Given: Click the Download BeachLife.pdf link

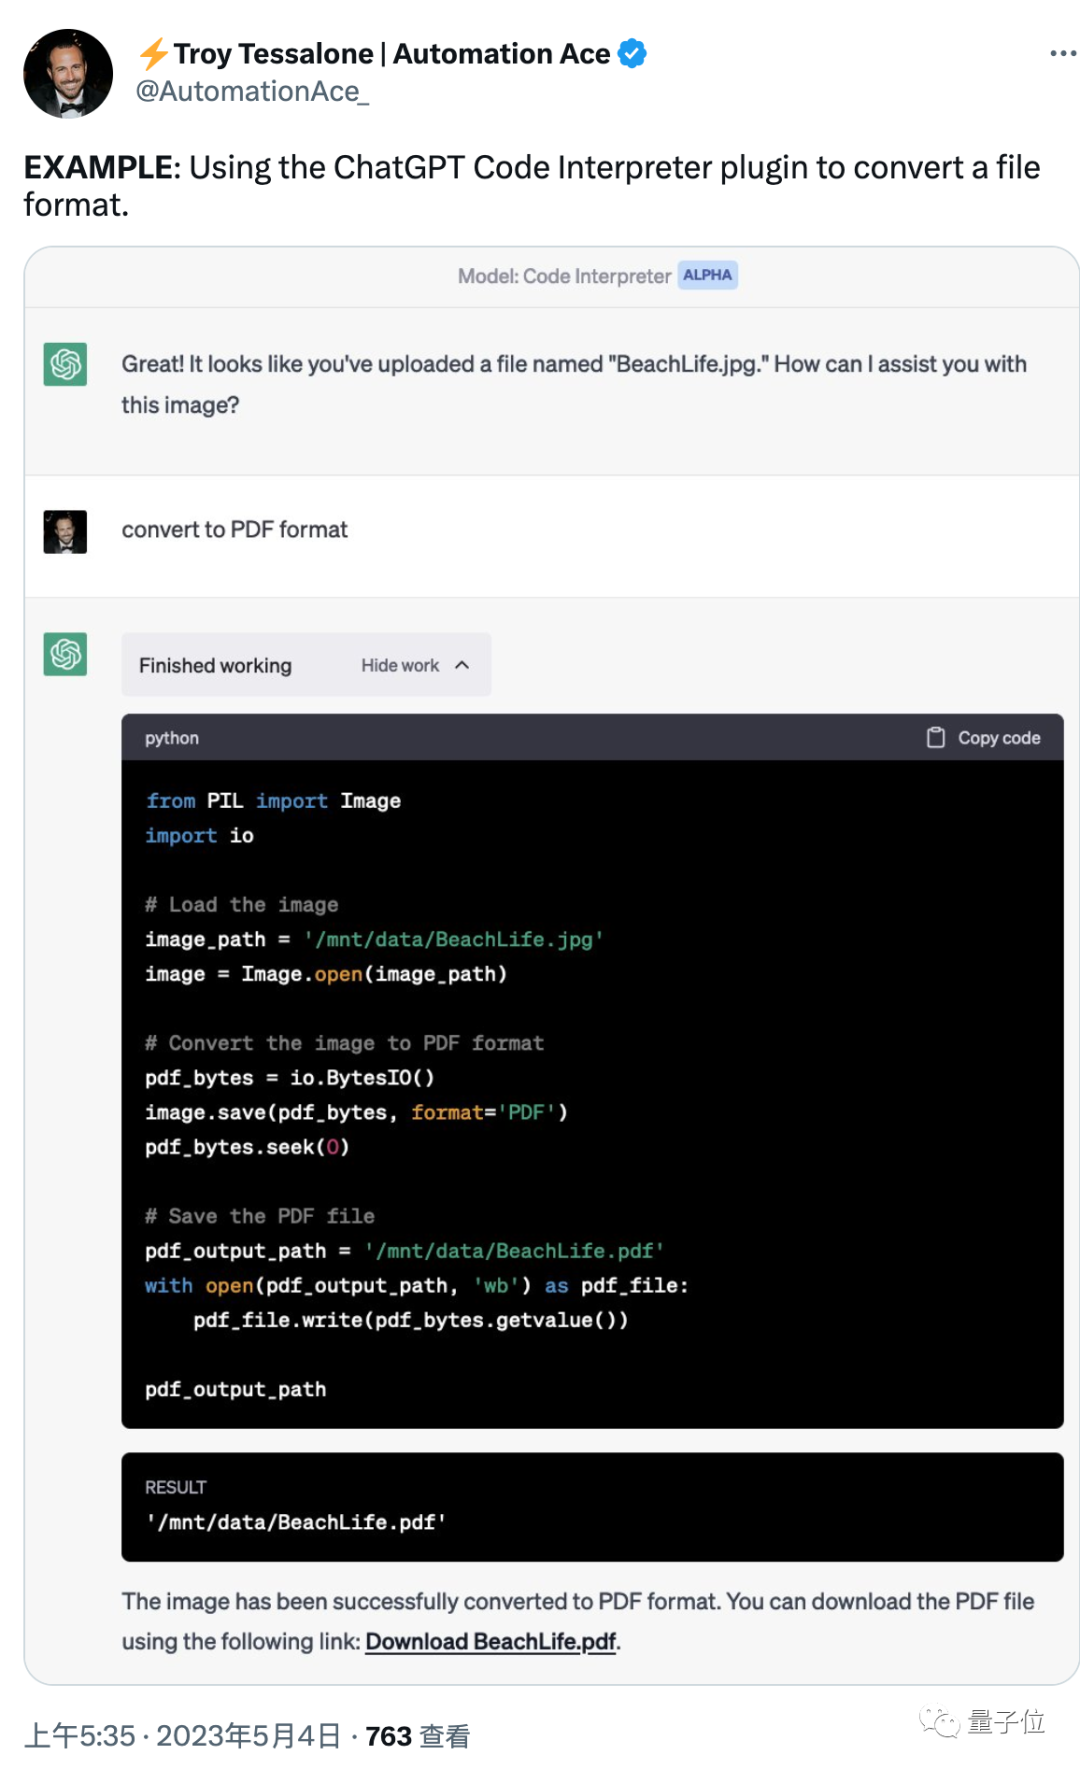Looking at the screenshot, I should [x=490, y=1641].
